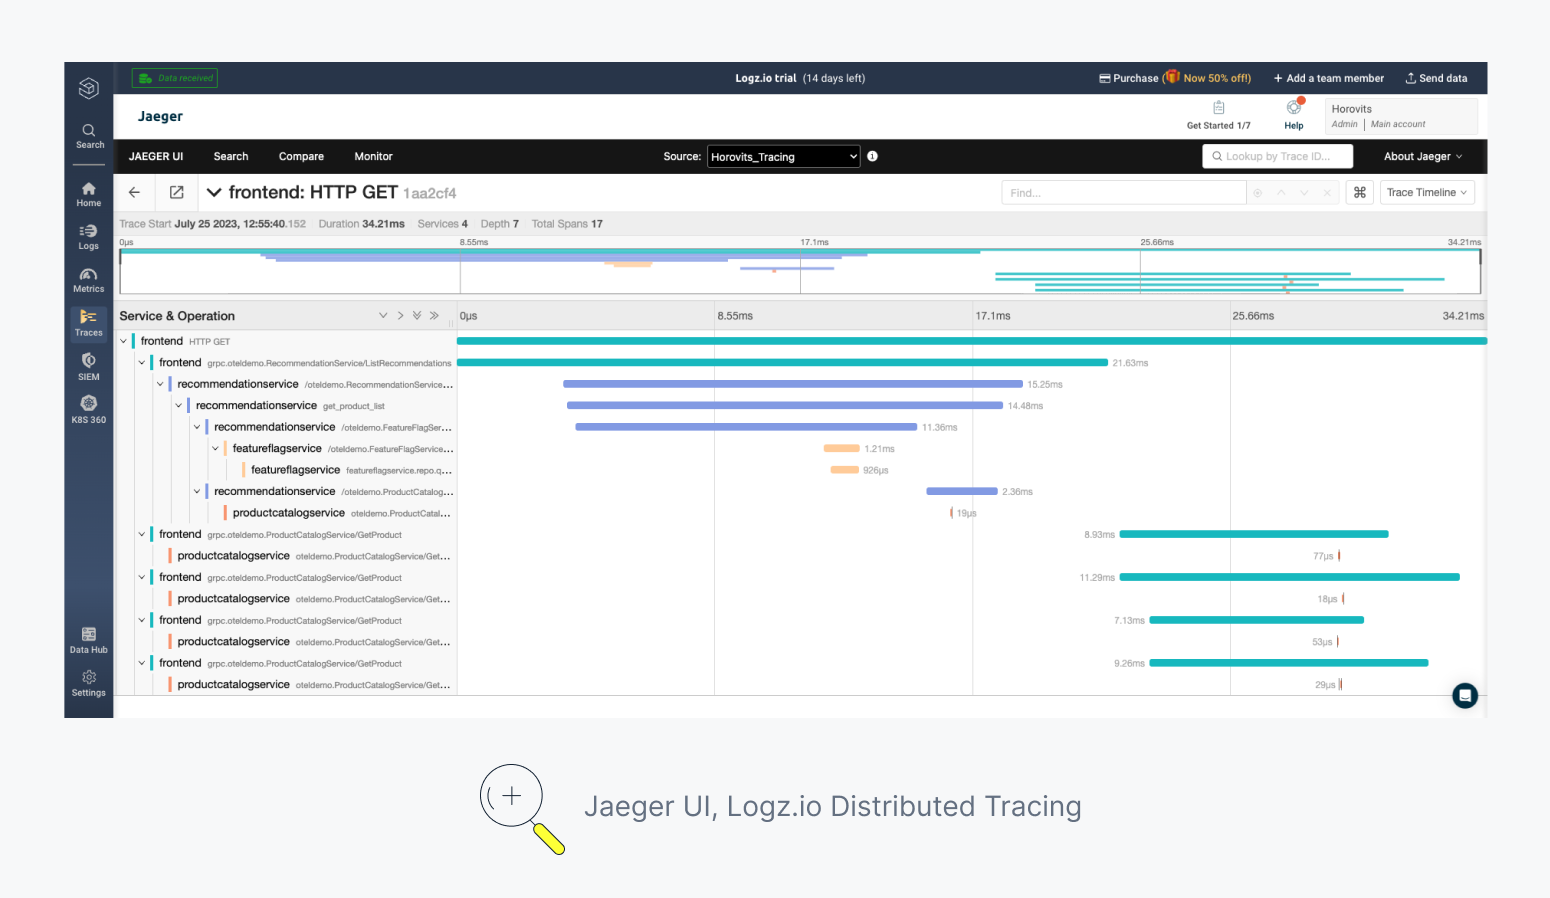Switch to the Monitor tab in Jaeger
The image size is (1550, 898).
(x=373, y=156)
